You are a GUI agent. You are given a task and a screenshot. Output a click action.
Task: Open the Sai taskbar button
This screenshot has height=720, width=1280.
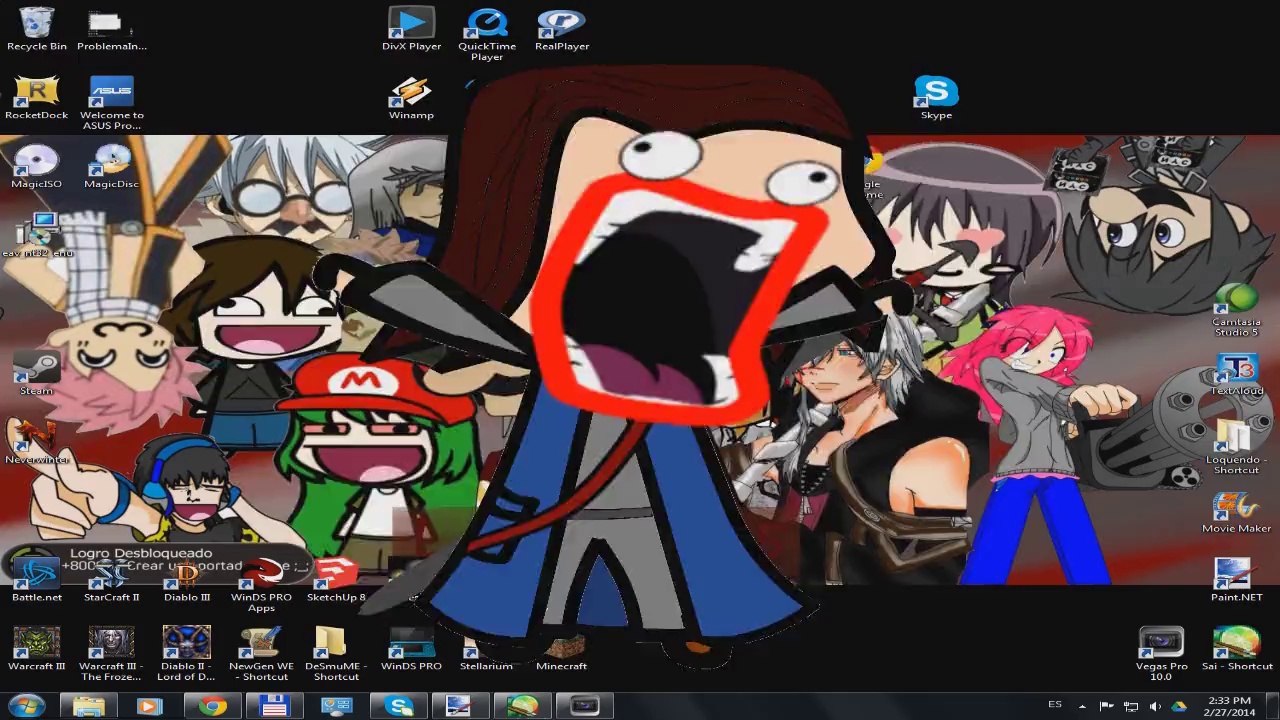(x=522, y=706)
